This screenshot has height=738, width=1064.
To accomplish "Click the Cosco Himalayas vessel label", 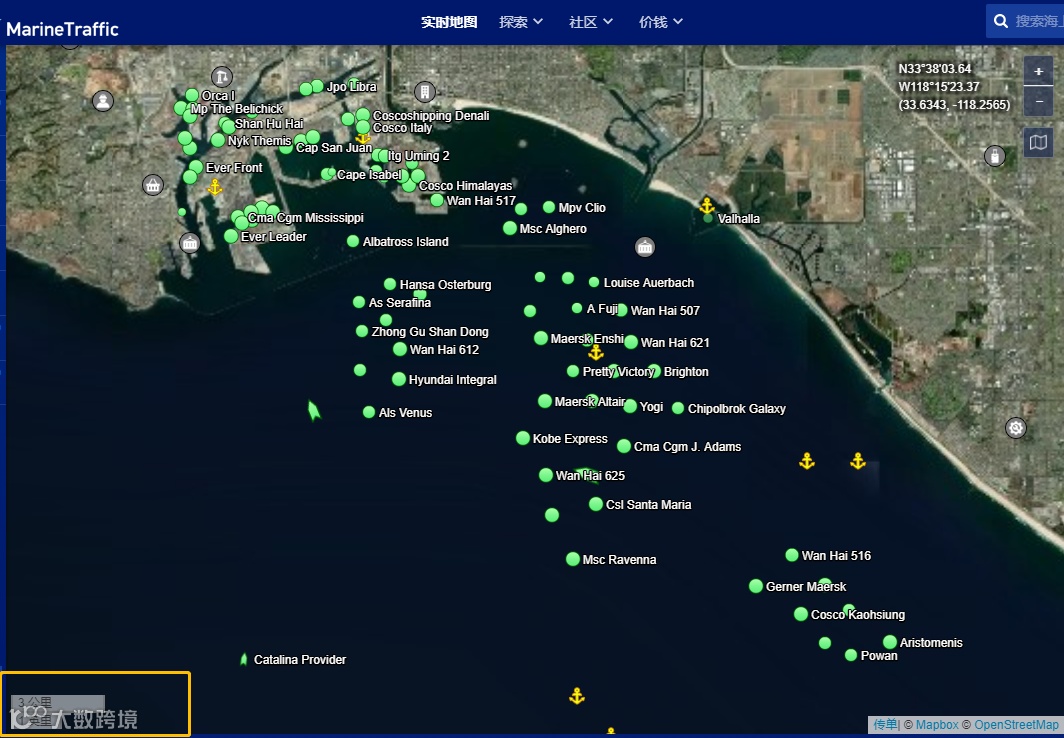I will pyautogui.click(x=466, y=186).
